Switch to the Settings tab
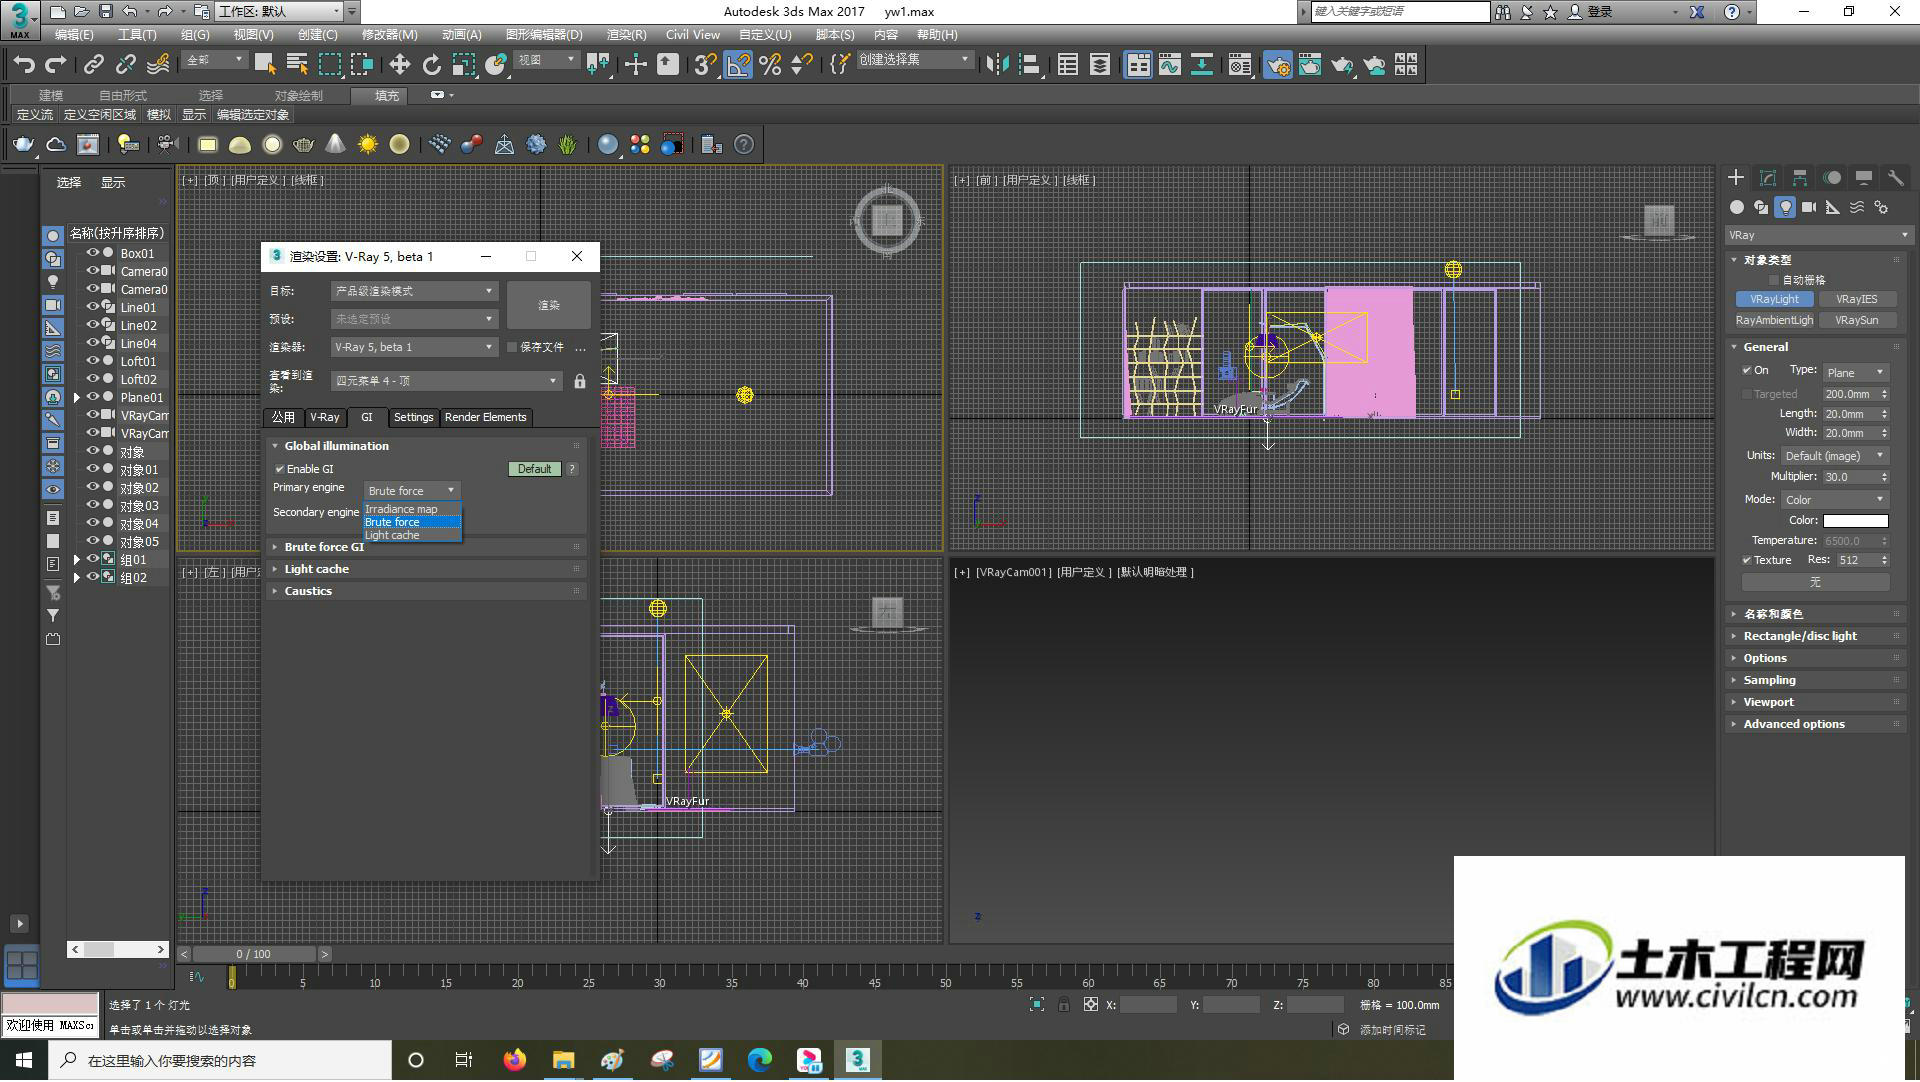The image size is (1920, 1082). tap(413, 417)
